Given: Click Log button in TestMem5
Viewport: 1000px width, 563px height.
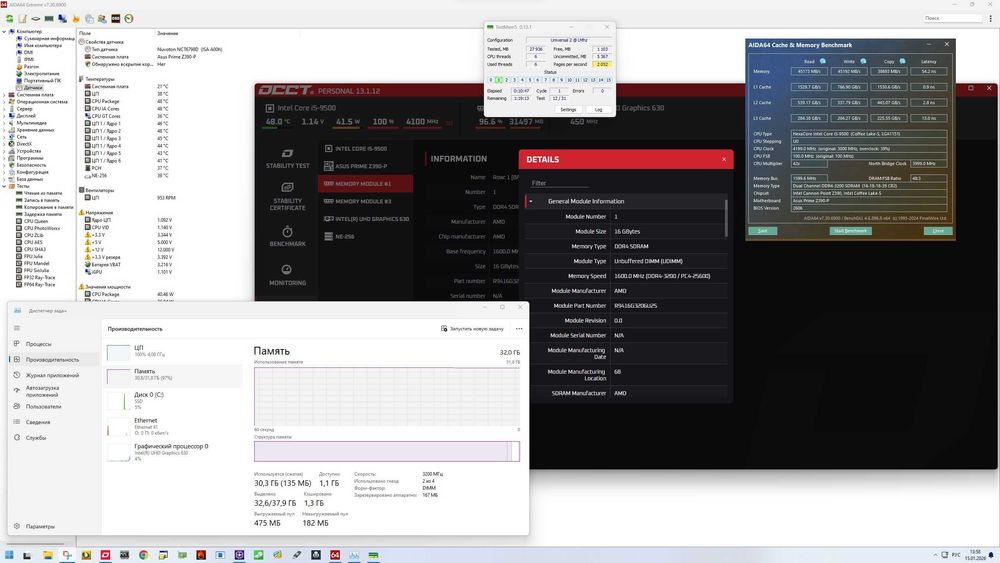Looking at the screenshot, I should [x=598, y=110].
